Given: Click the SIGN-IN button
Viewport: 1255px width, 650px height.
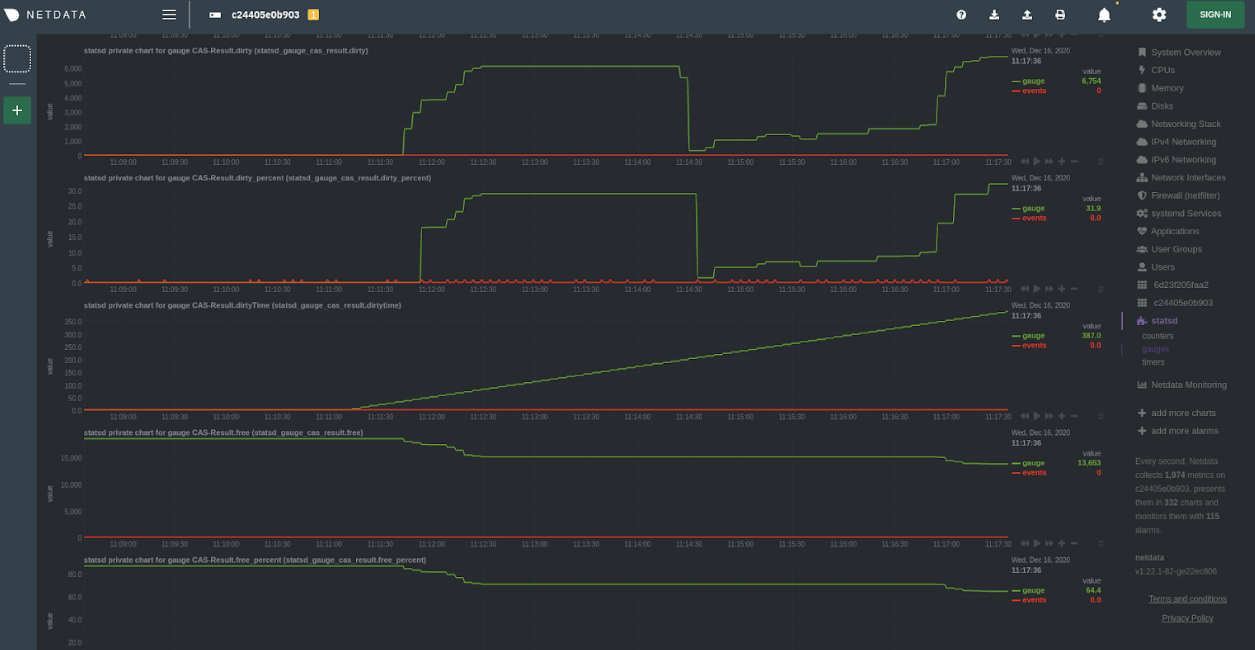Looking at the screenshot, I should pos(1215,15).
